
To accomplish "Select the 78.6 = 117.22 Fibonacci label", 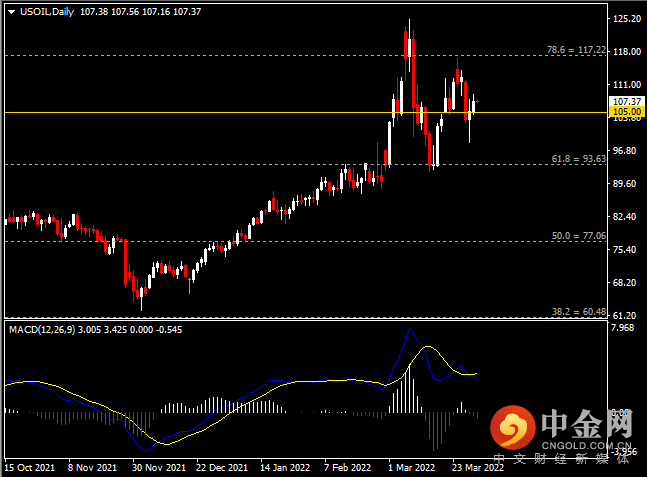I will coord(576,50).
